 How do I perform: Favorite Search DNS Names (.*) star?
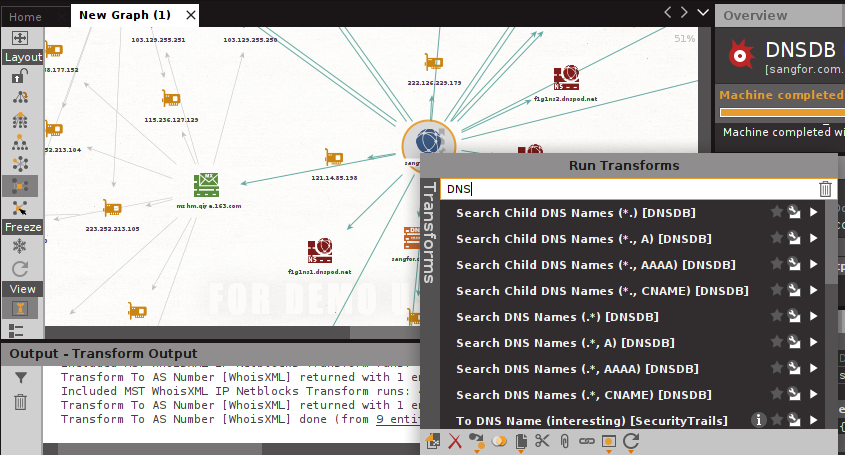[777, 316]
